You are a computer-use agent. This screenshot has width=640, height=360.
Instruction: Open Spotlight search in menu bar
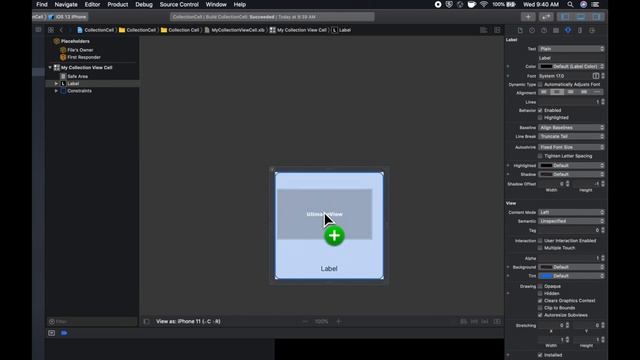[570, 4]
